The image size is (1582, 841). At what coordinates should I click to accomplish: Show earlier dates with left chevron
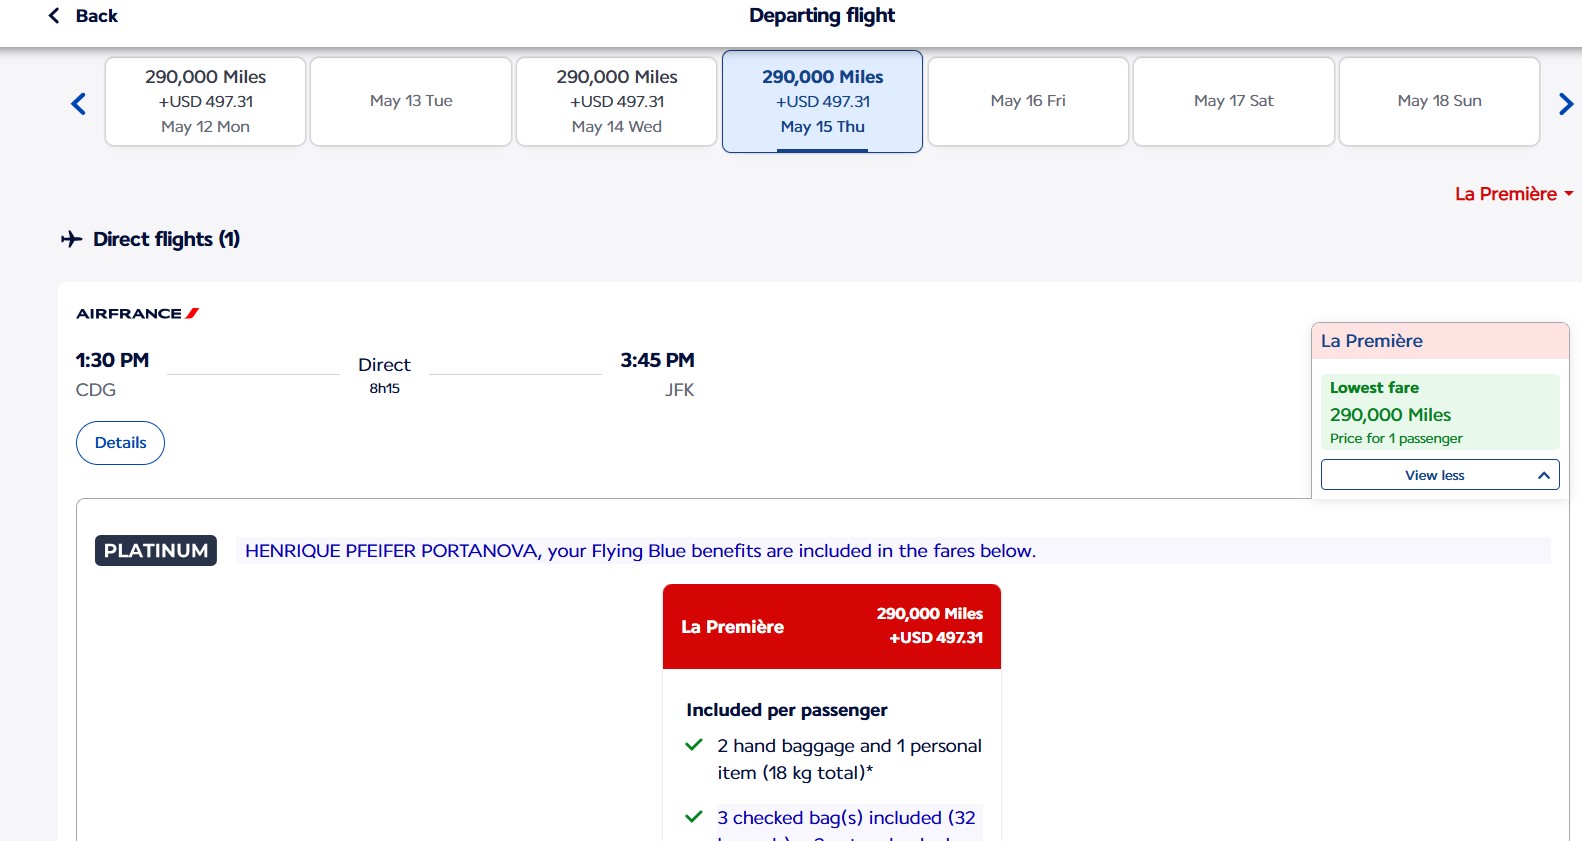[79, 103]
